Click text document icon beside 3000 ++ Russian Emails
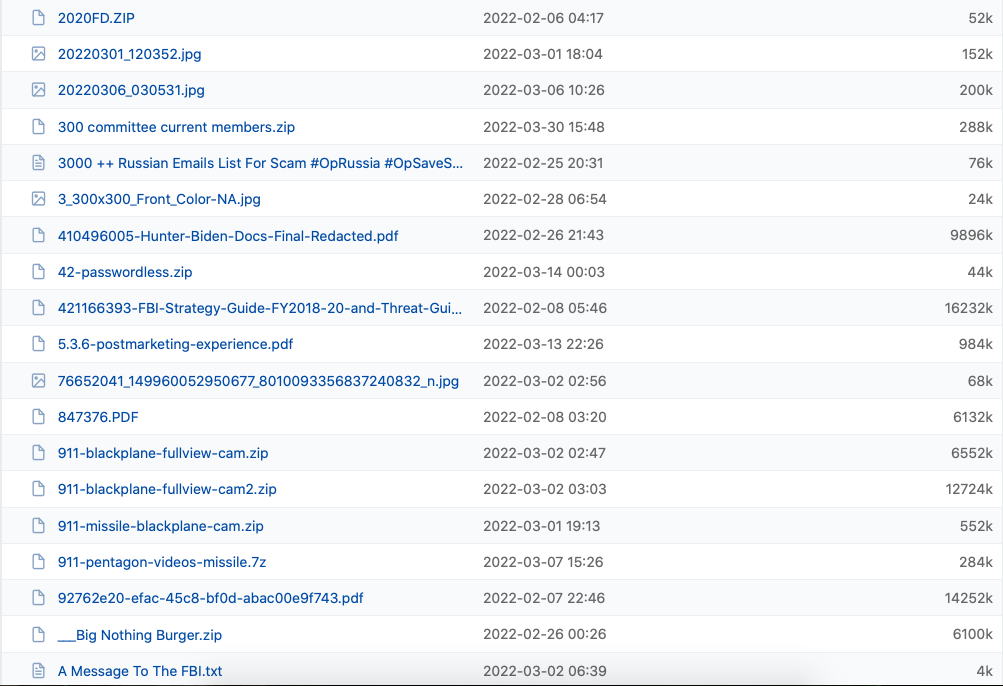1003x686 pixels. click(x=38, y=163)
